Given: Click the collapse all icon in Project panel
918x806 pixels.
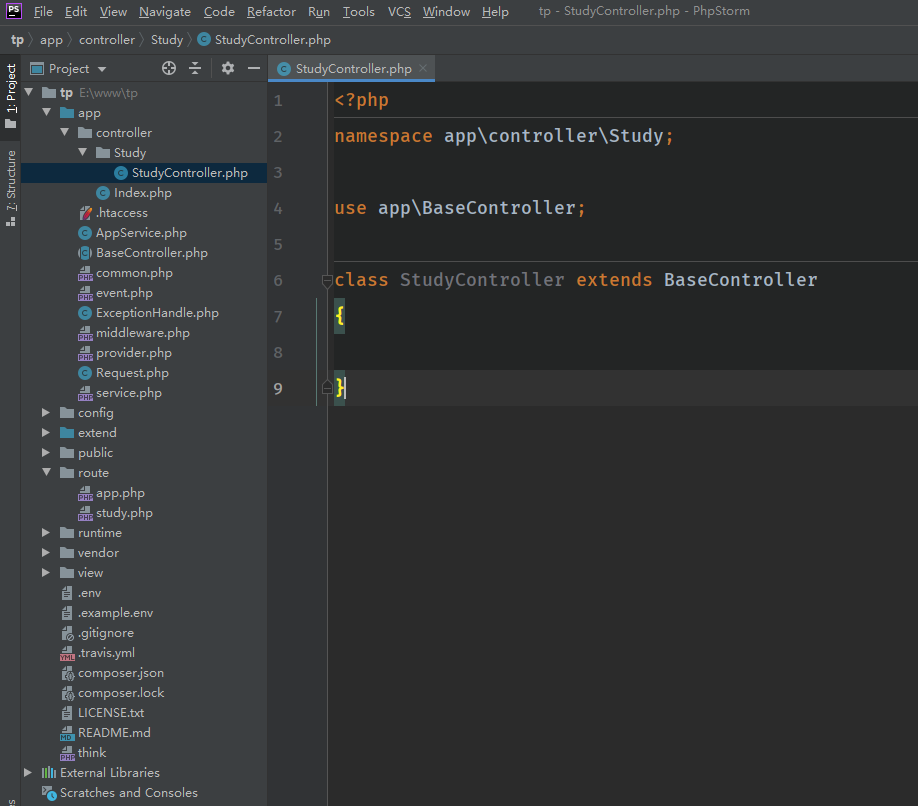Looking at the screenshot, I should tap(195, 68).
